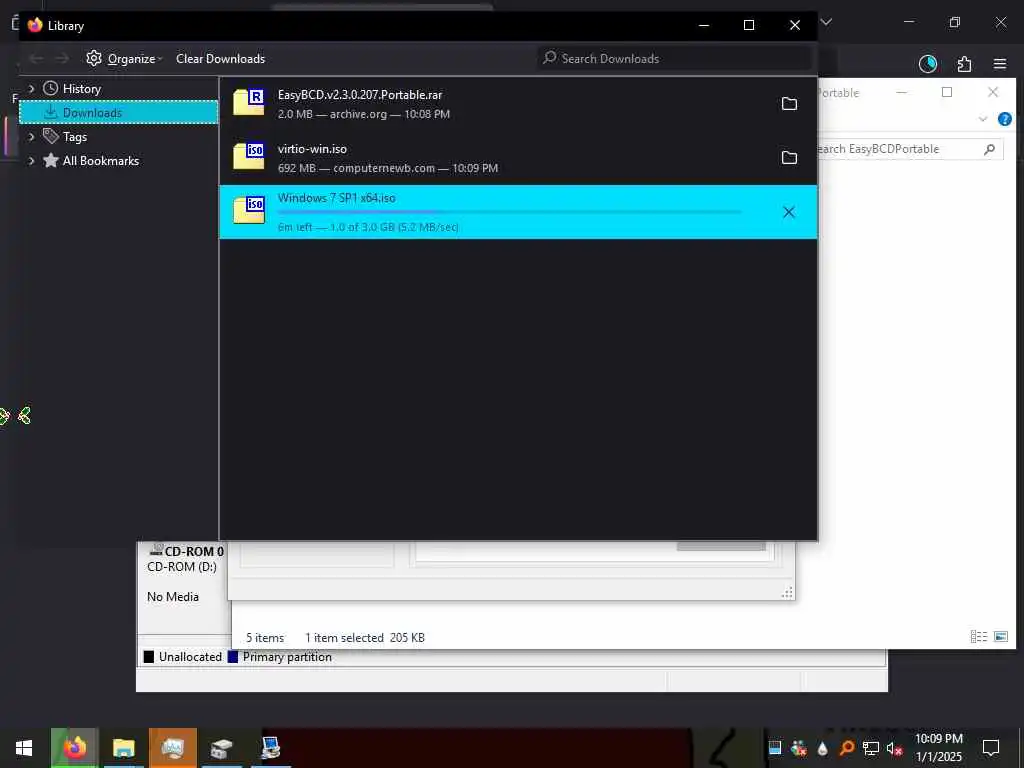Click the search magnifier in Library
1024x768 pixels.
(x=550, y=57)
